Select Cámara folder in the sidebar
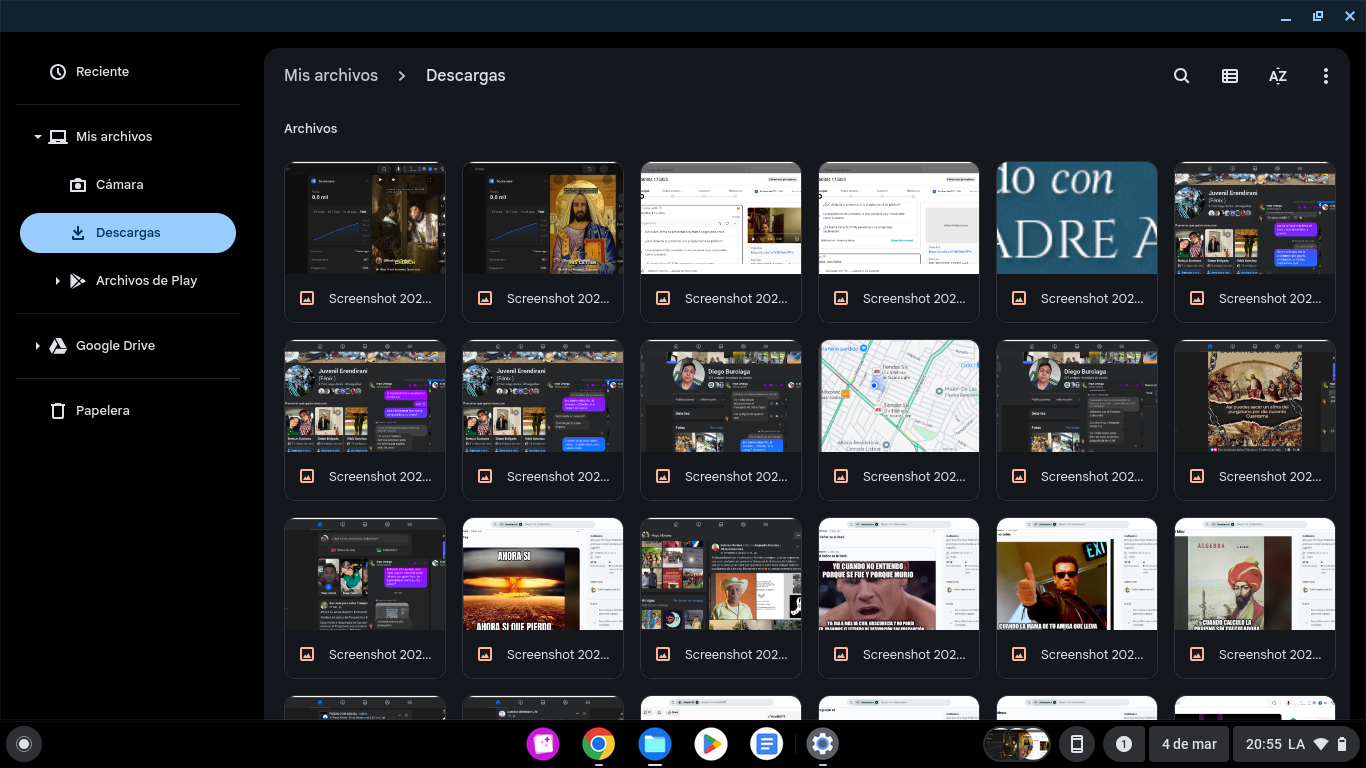Screen dimensions: 1366x768 coord(128,185)
